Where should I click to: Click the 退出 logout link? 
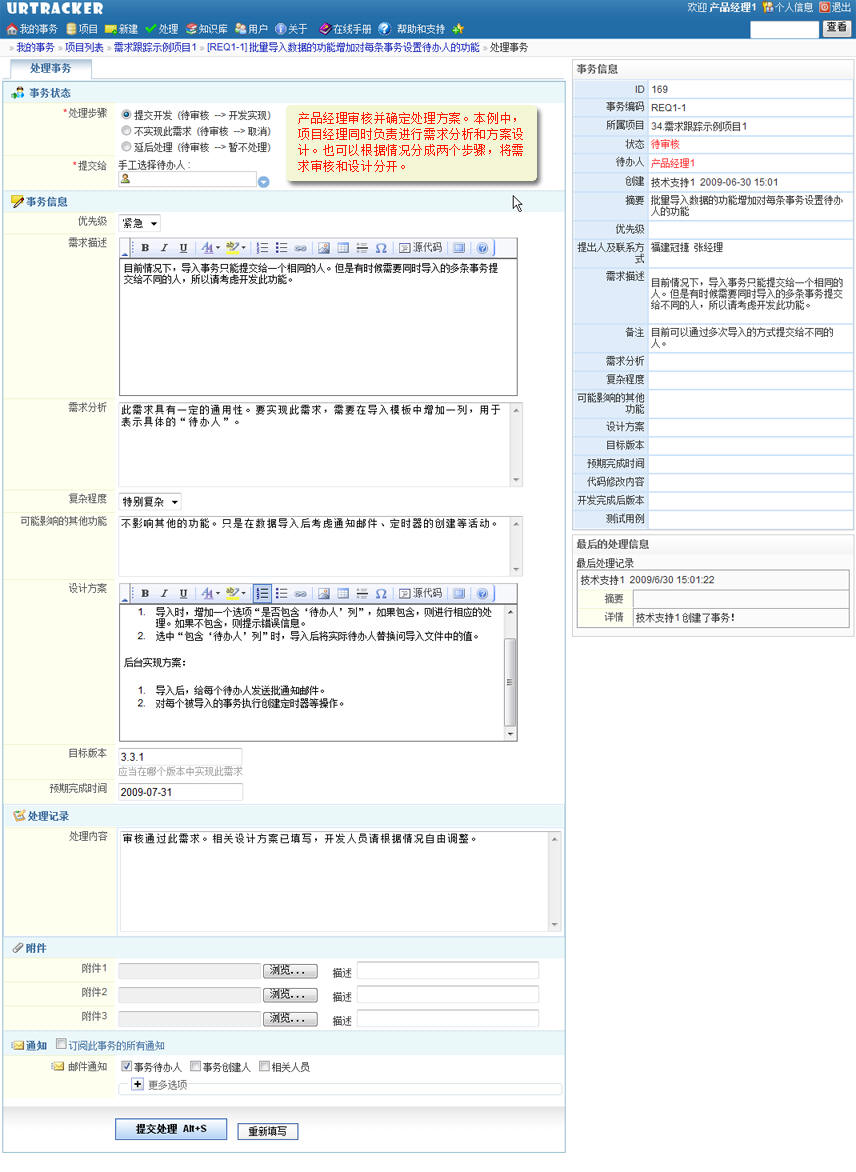(835, 7)
